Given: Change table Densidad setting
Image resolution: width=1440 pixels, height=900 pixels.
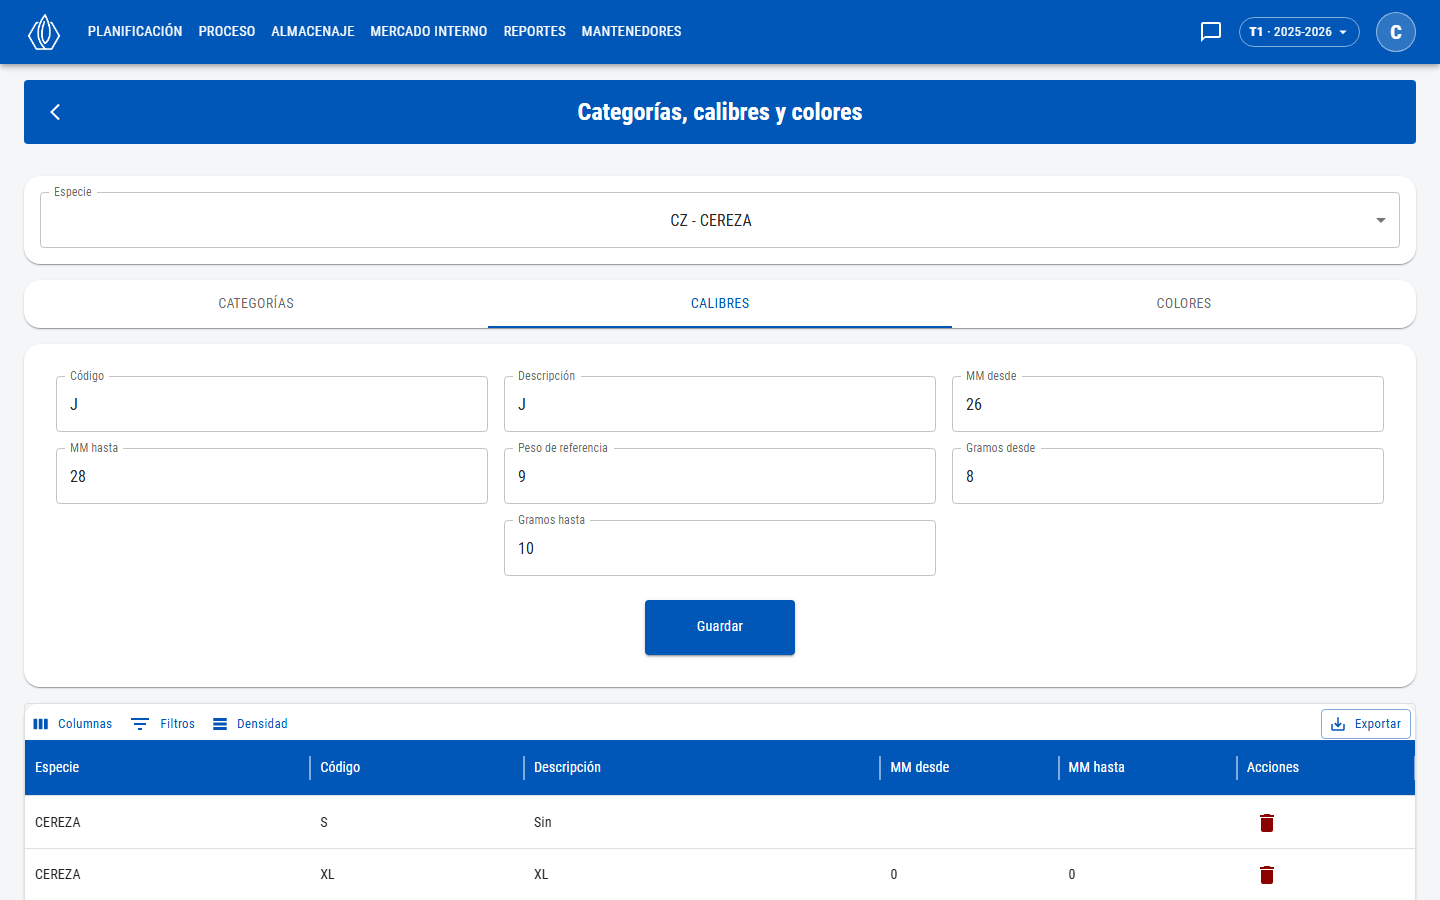Looking at the screenshot, I should 250,724.
